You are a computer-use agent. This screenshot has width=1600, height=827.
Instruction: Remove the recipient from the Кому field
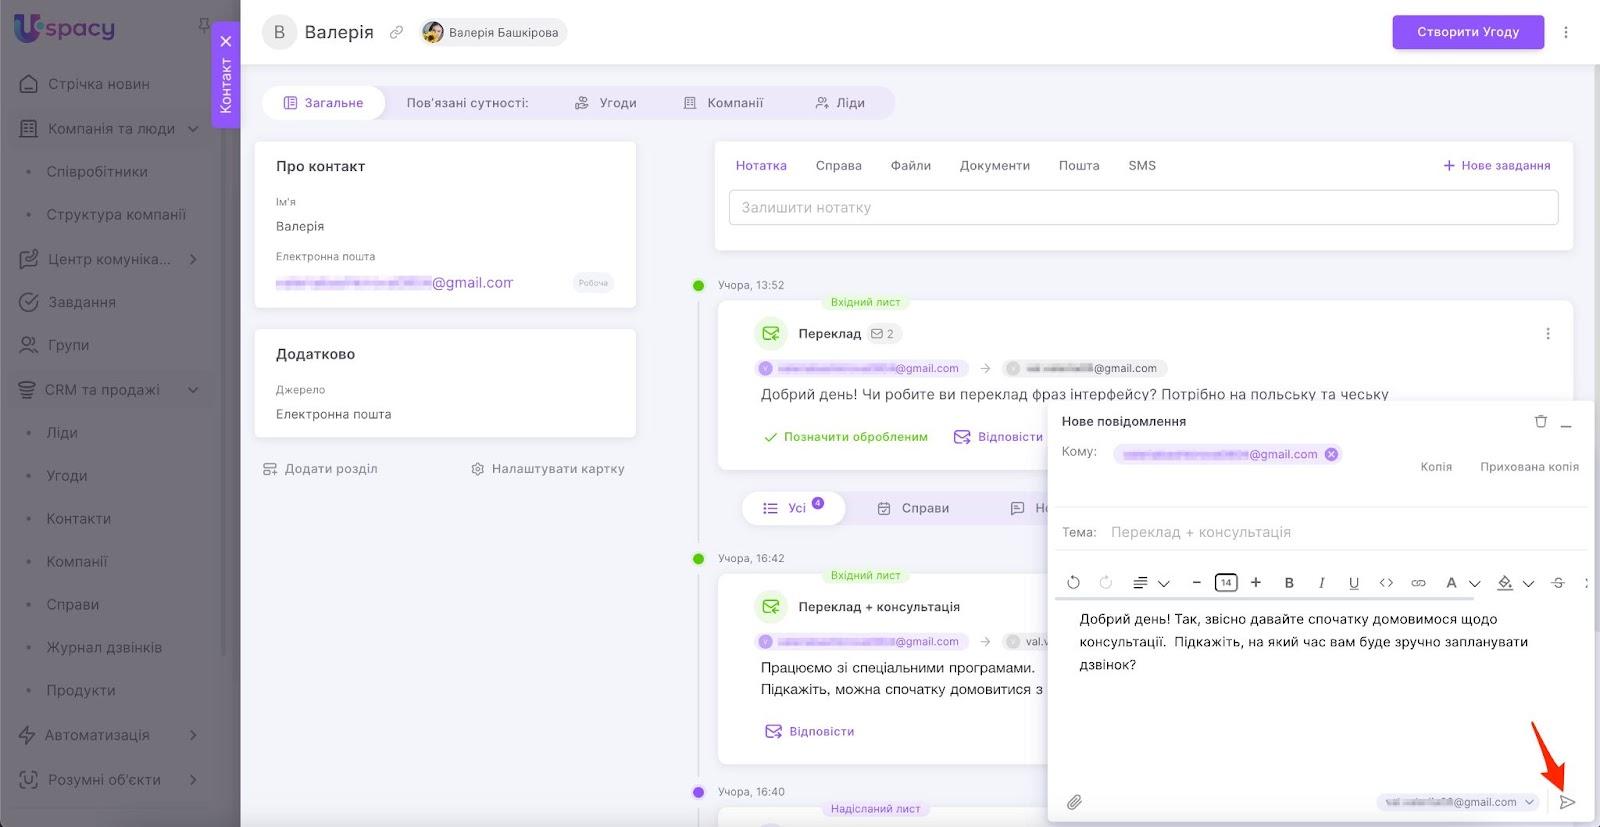(1331, 454)
